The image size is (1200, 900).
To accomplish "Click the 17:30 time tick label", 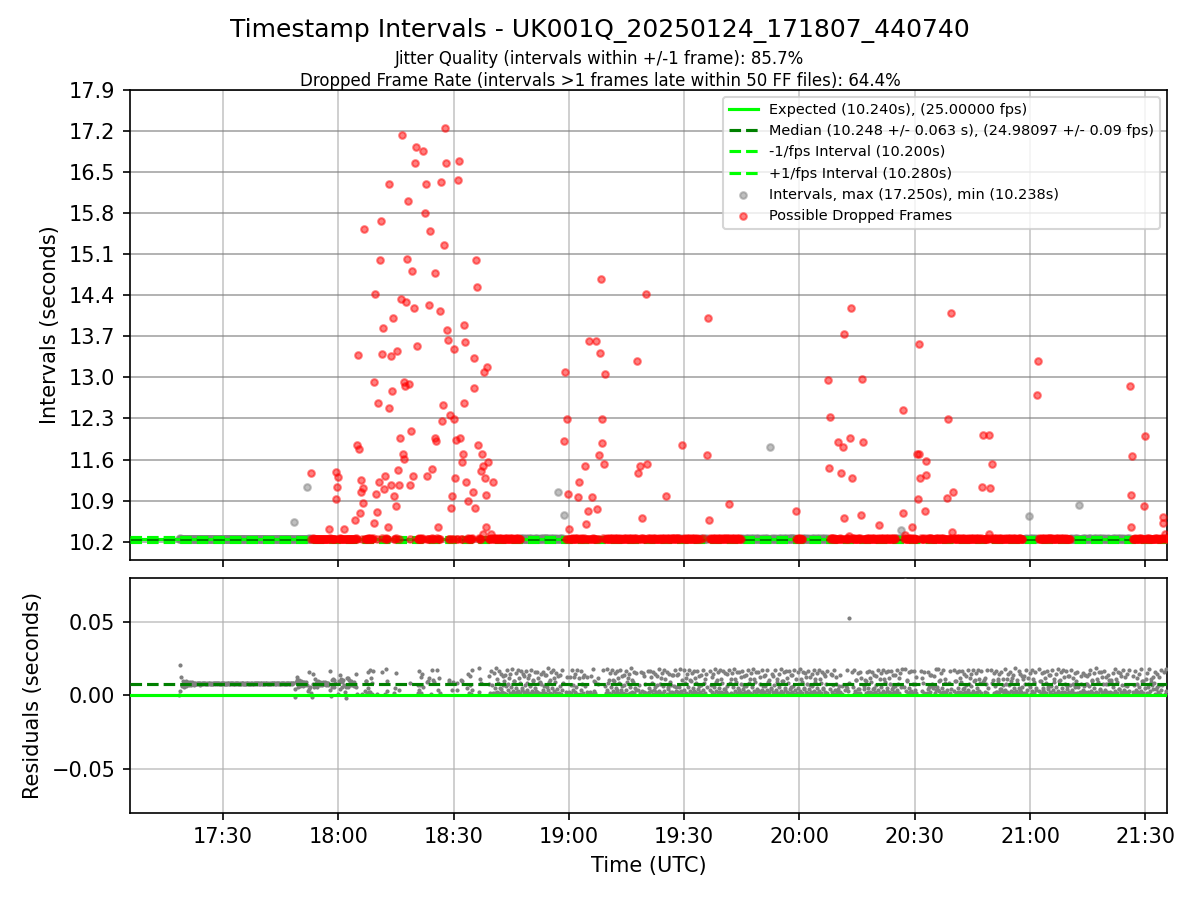I will pyautogui.click(x=222, y=835).
